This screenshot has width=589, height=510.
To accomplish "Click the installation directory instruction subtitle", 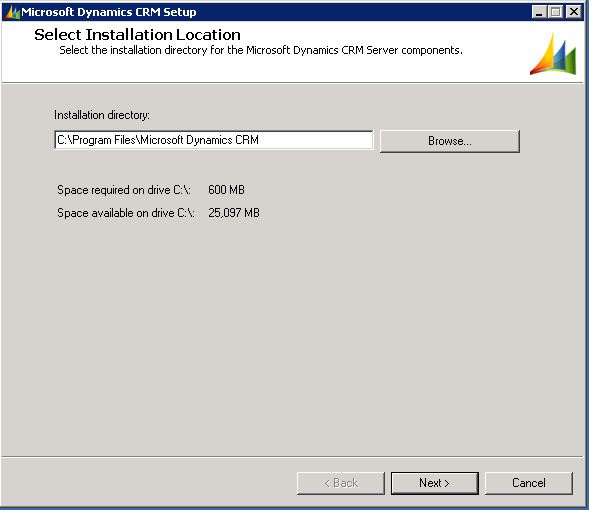I will click(261, 50).
